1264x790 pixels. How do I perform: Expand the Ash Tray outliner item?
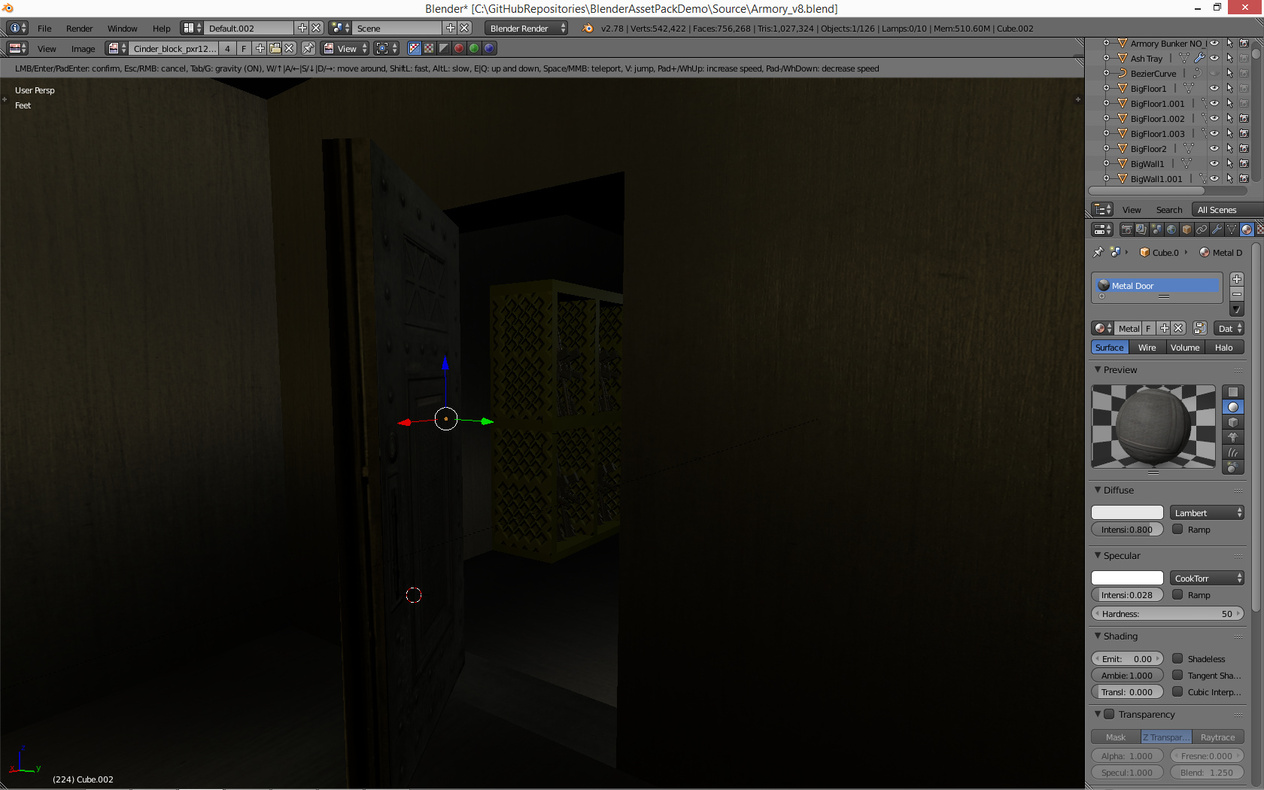[1107, 58]
